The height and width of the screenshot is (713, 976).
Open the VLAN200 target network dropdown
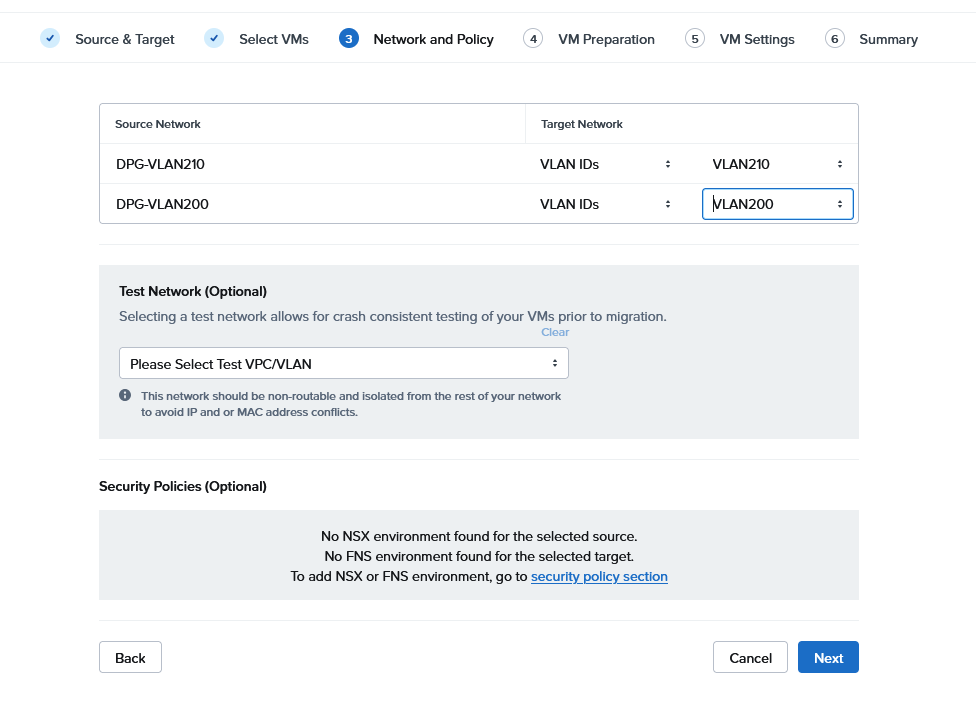(777, 204)
